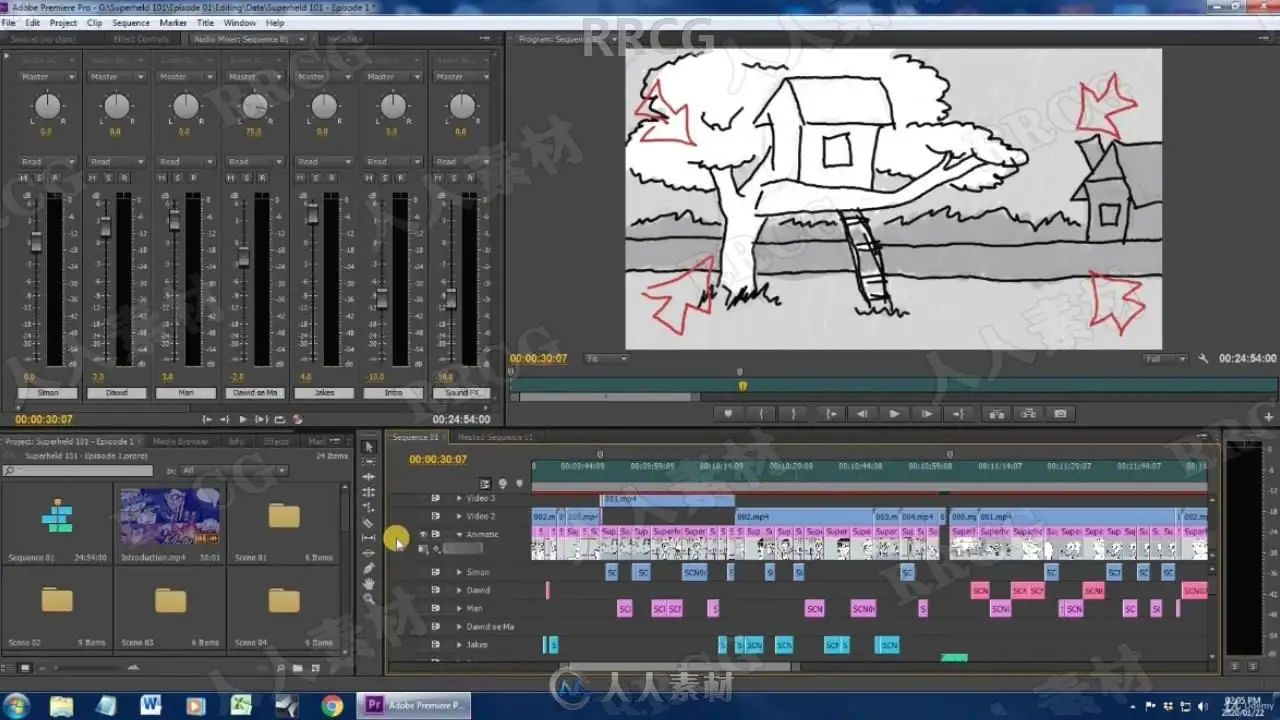
Task: Select the Track Select tool
Action: click(x=369, y=462)
